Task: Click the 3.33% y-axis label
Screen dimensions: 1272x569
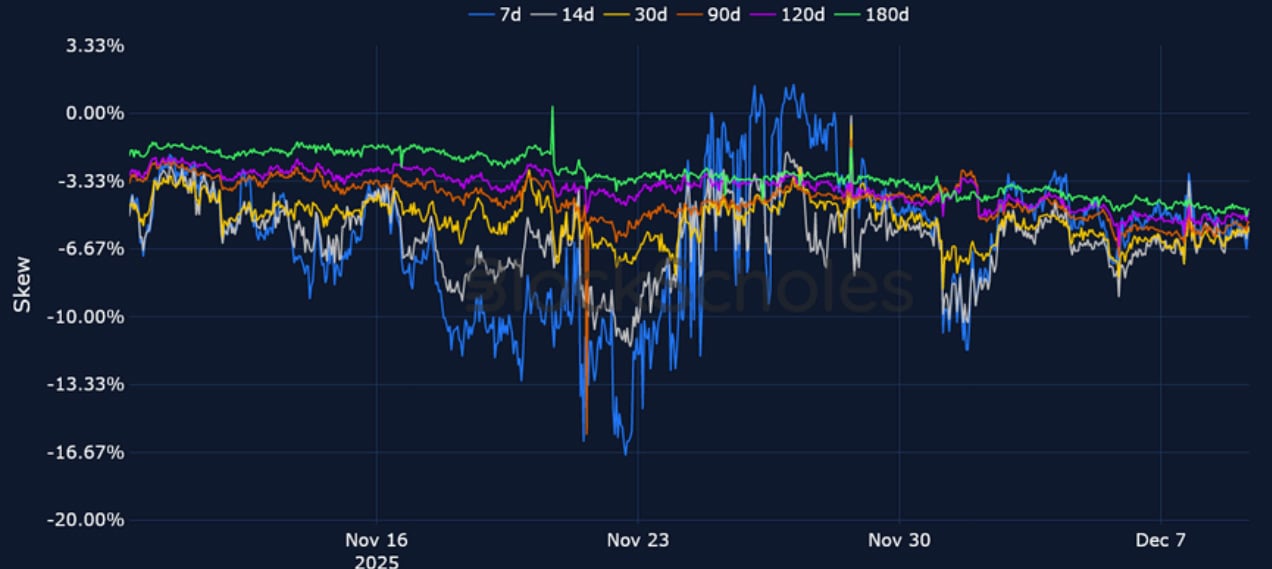Action: pos(95,46)
